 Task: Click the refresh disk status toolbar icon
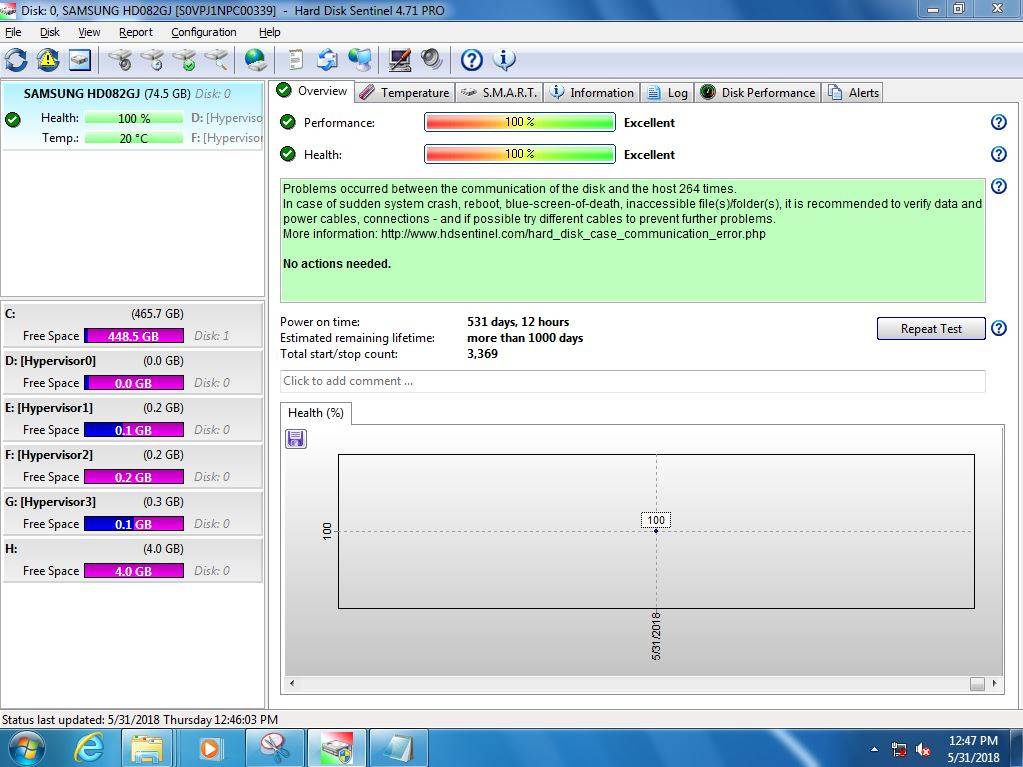click(x=16, y=60)
